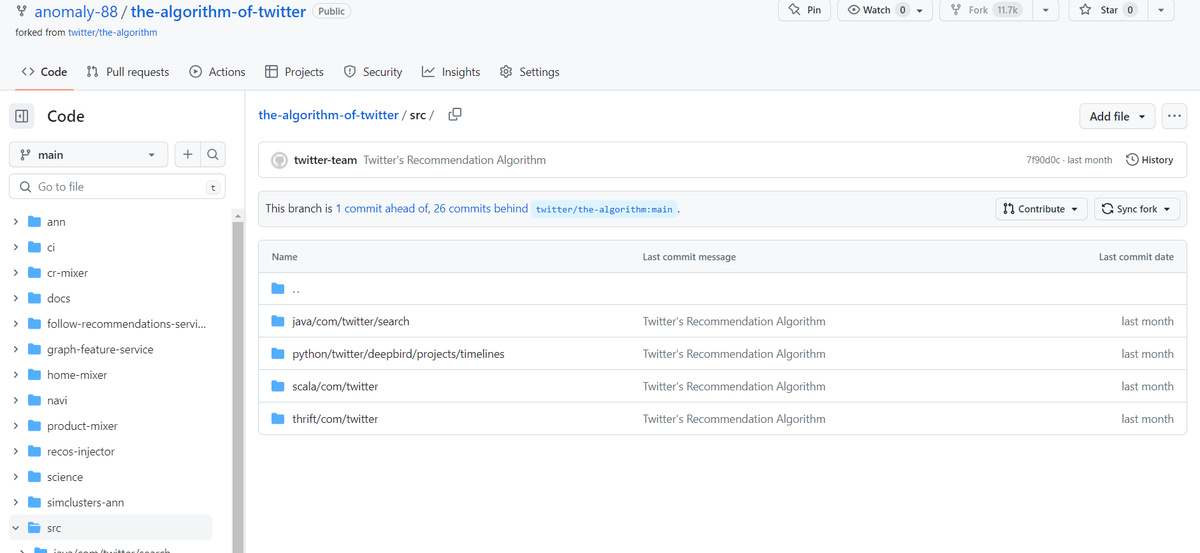Open the 1 commit ahead of link

click(382, 209)
